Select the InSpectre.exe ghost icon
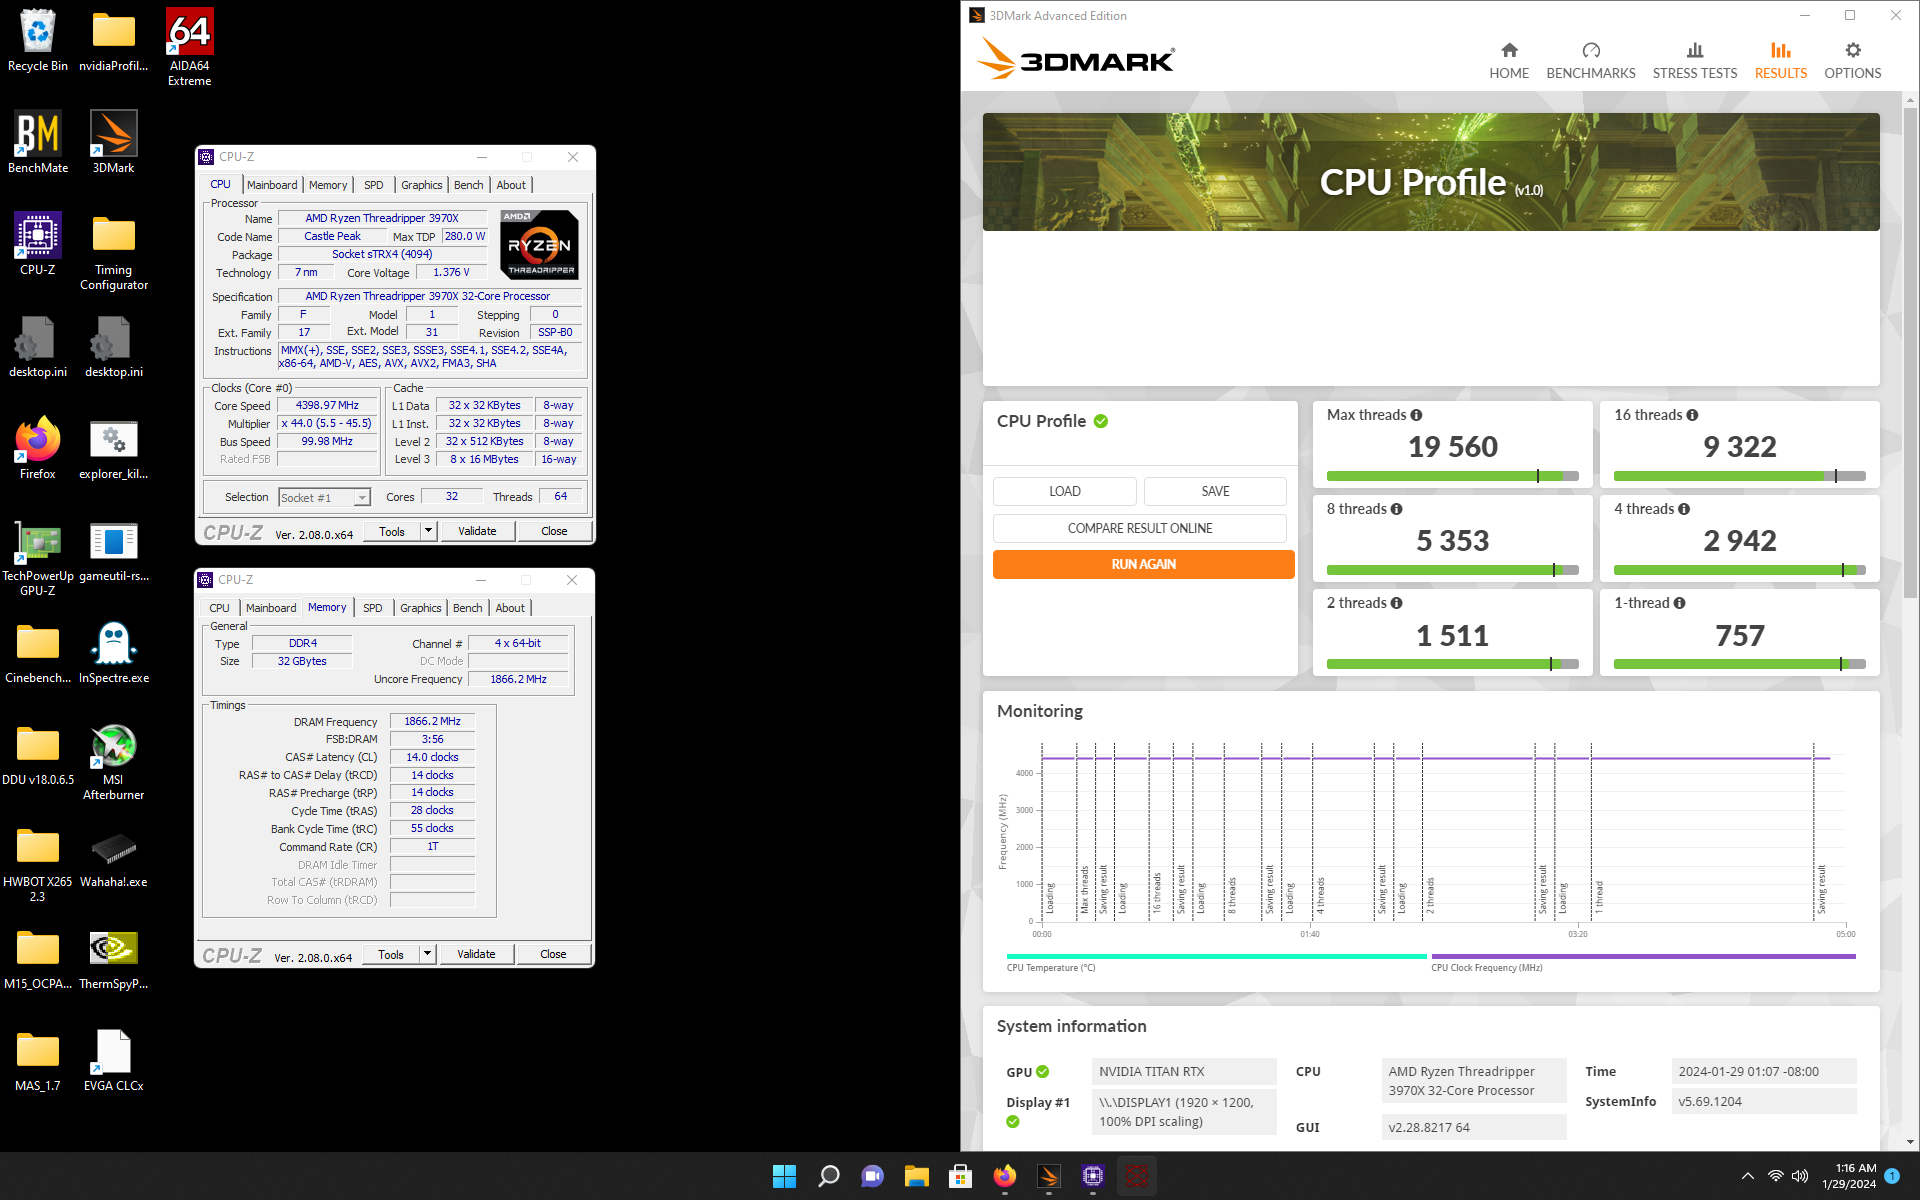Viewport: 1920px width, 1200px height. point(113,653)
